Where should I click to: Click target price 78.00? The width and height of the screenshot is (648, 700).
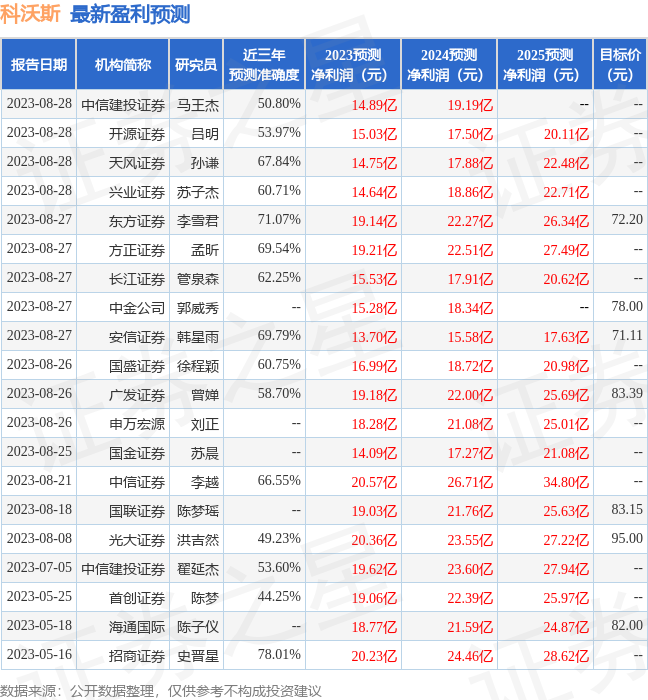[627, 306]
